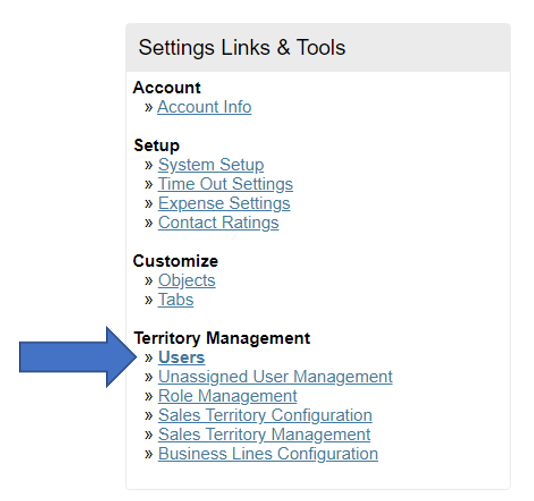Screen dimensions: 534x501
Task: Click the Territory Management section heading
Action: coord(222,338)
